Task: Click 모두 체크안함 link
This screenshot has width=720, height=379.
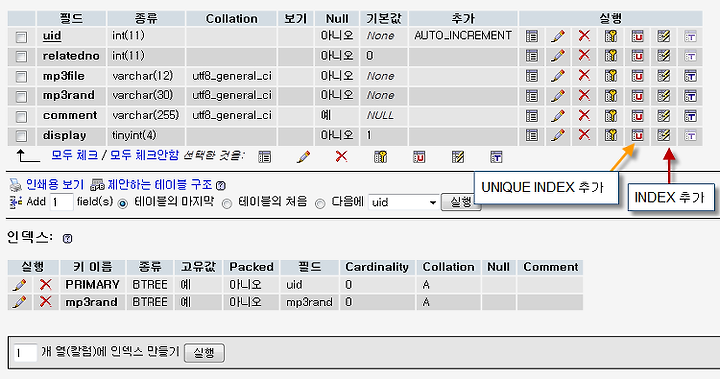Action: point(144,155)
